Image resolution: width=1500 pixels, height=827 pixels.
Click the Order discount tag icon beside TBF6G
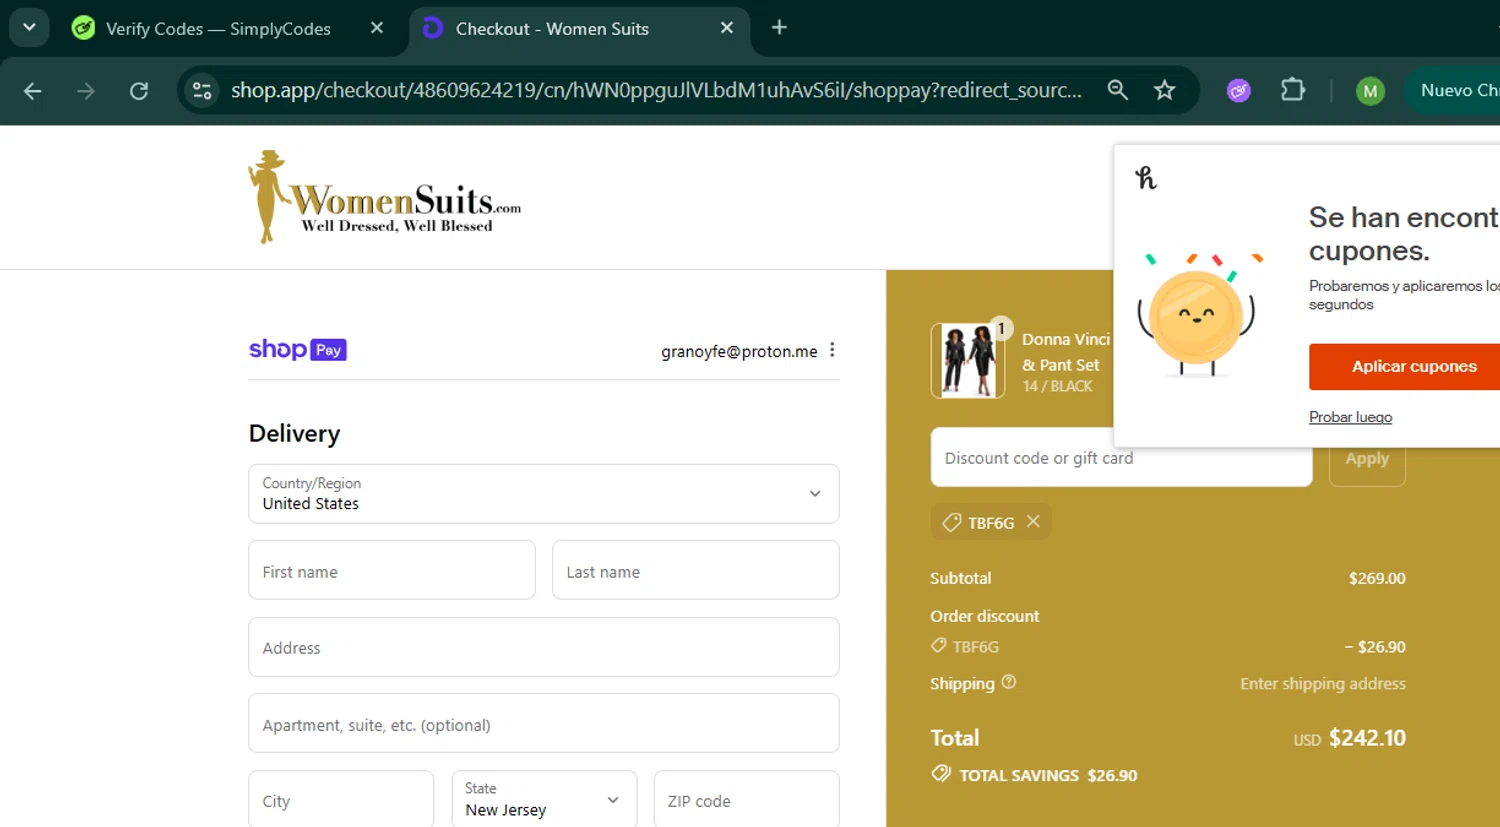939,646
